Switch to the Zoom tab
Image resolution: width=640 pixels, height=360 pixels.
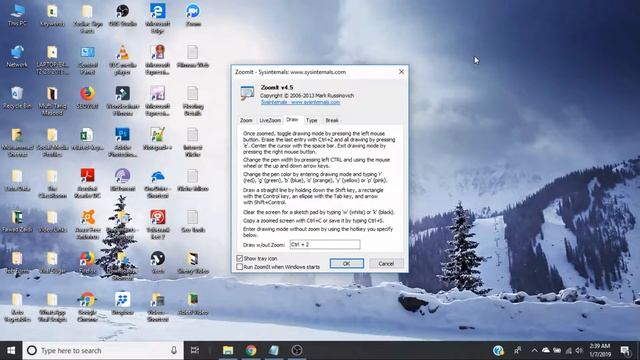click(246, 120)
